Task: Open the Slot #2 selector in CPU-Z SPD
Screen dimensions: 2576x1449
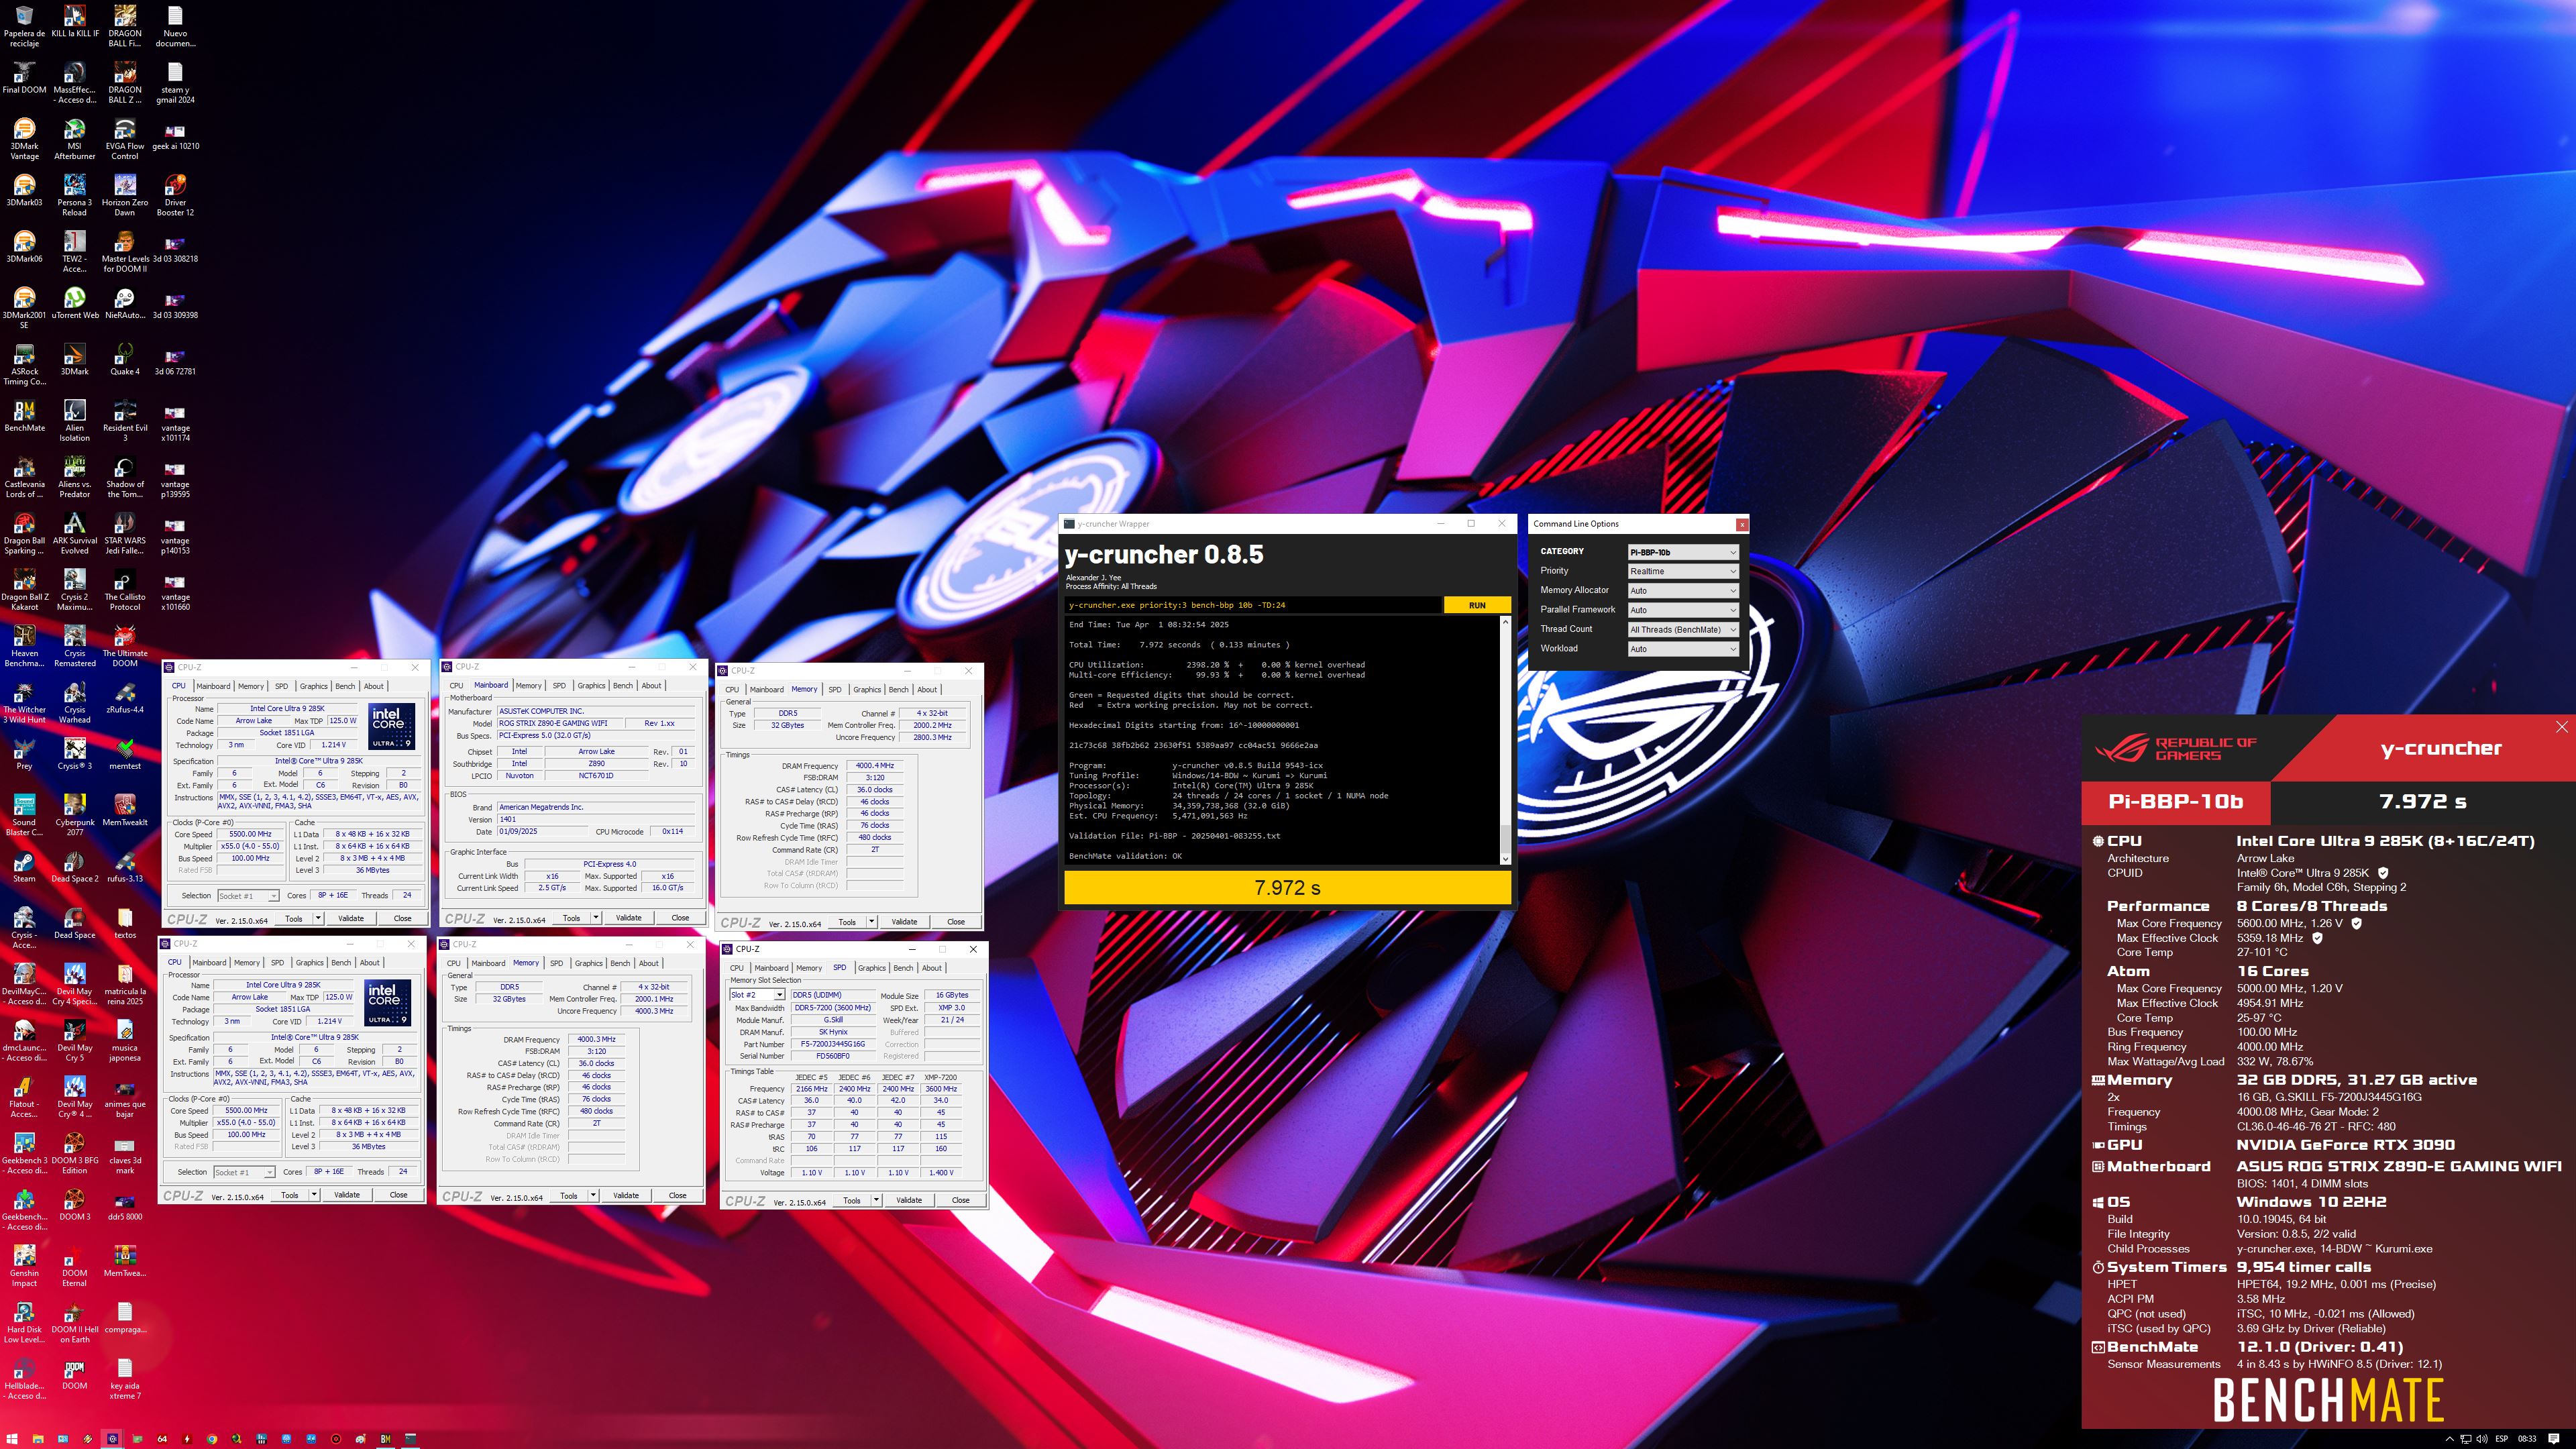Action: (757, 995)
